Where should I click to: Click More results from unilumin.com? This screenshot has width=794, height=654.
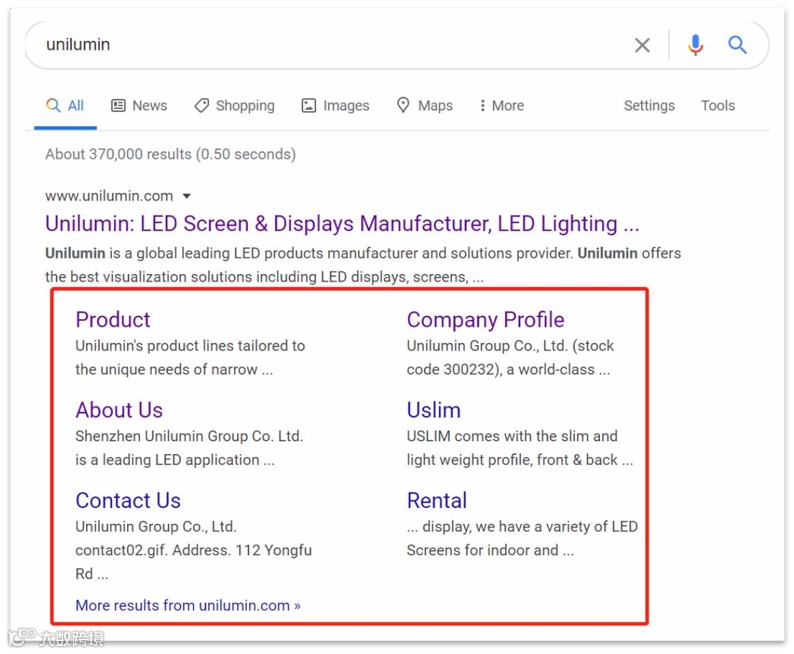[x=188, y=605]
